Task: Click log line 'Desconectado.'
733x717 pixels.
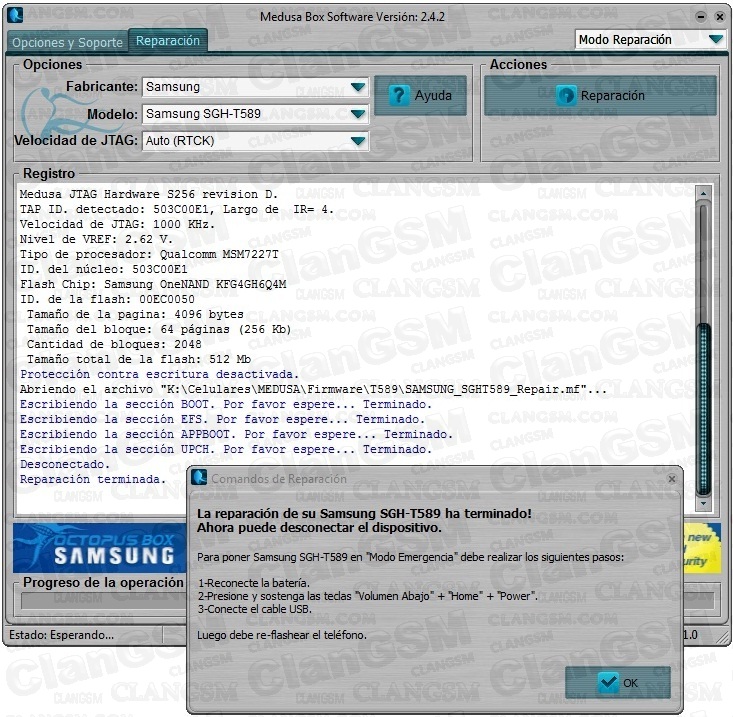Action: click(65, 464)
